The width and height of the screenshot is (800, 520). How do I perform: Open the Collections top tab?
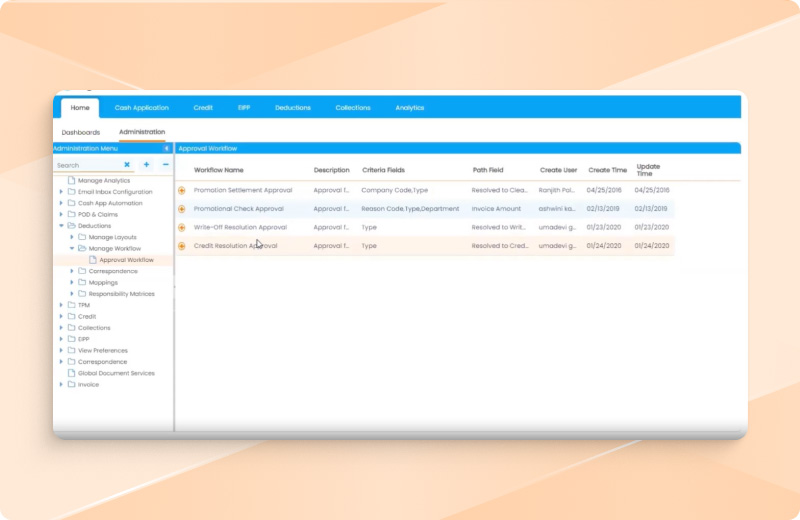coord(353,108)
